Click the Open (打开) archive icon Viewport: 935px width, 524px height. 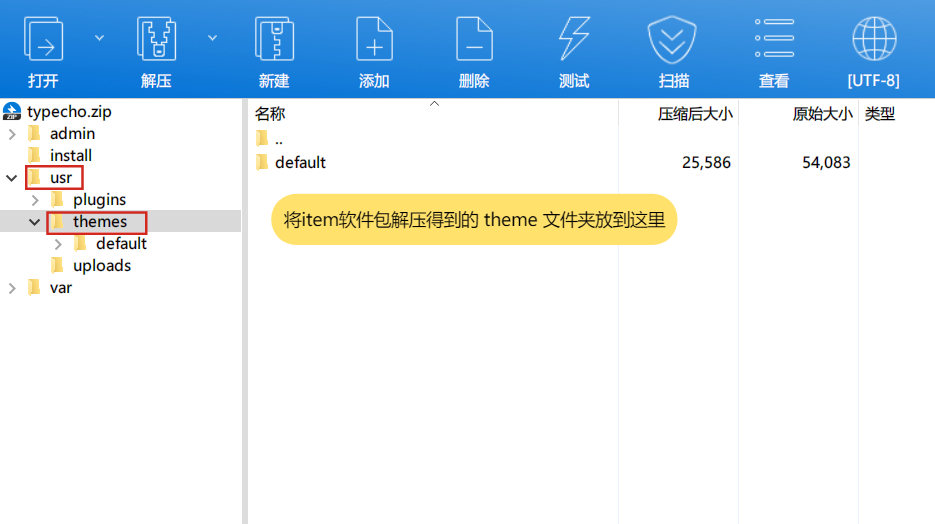[x=43, y=40]
